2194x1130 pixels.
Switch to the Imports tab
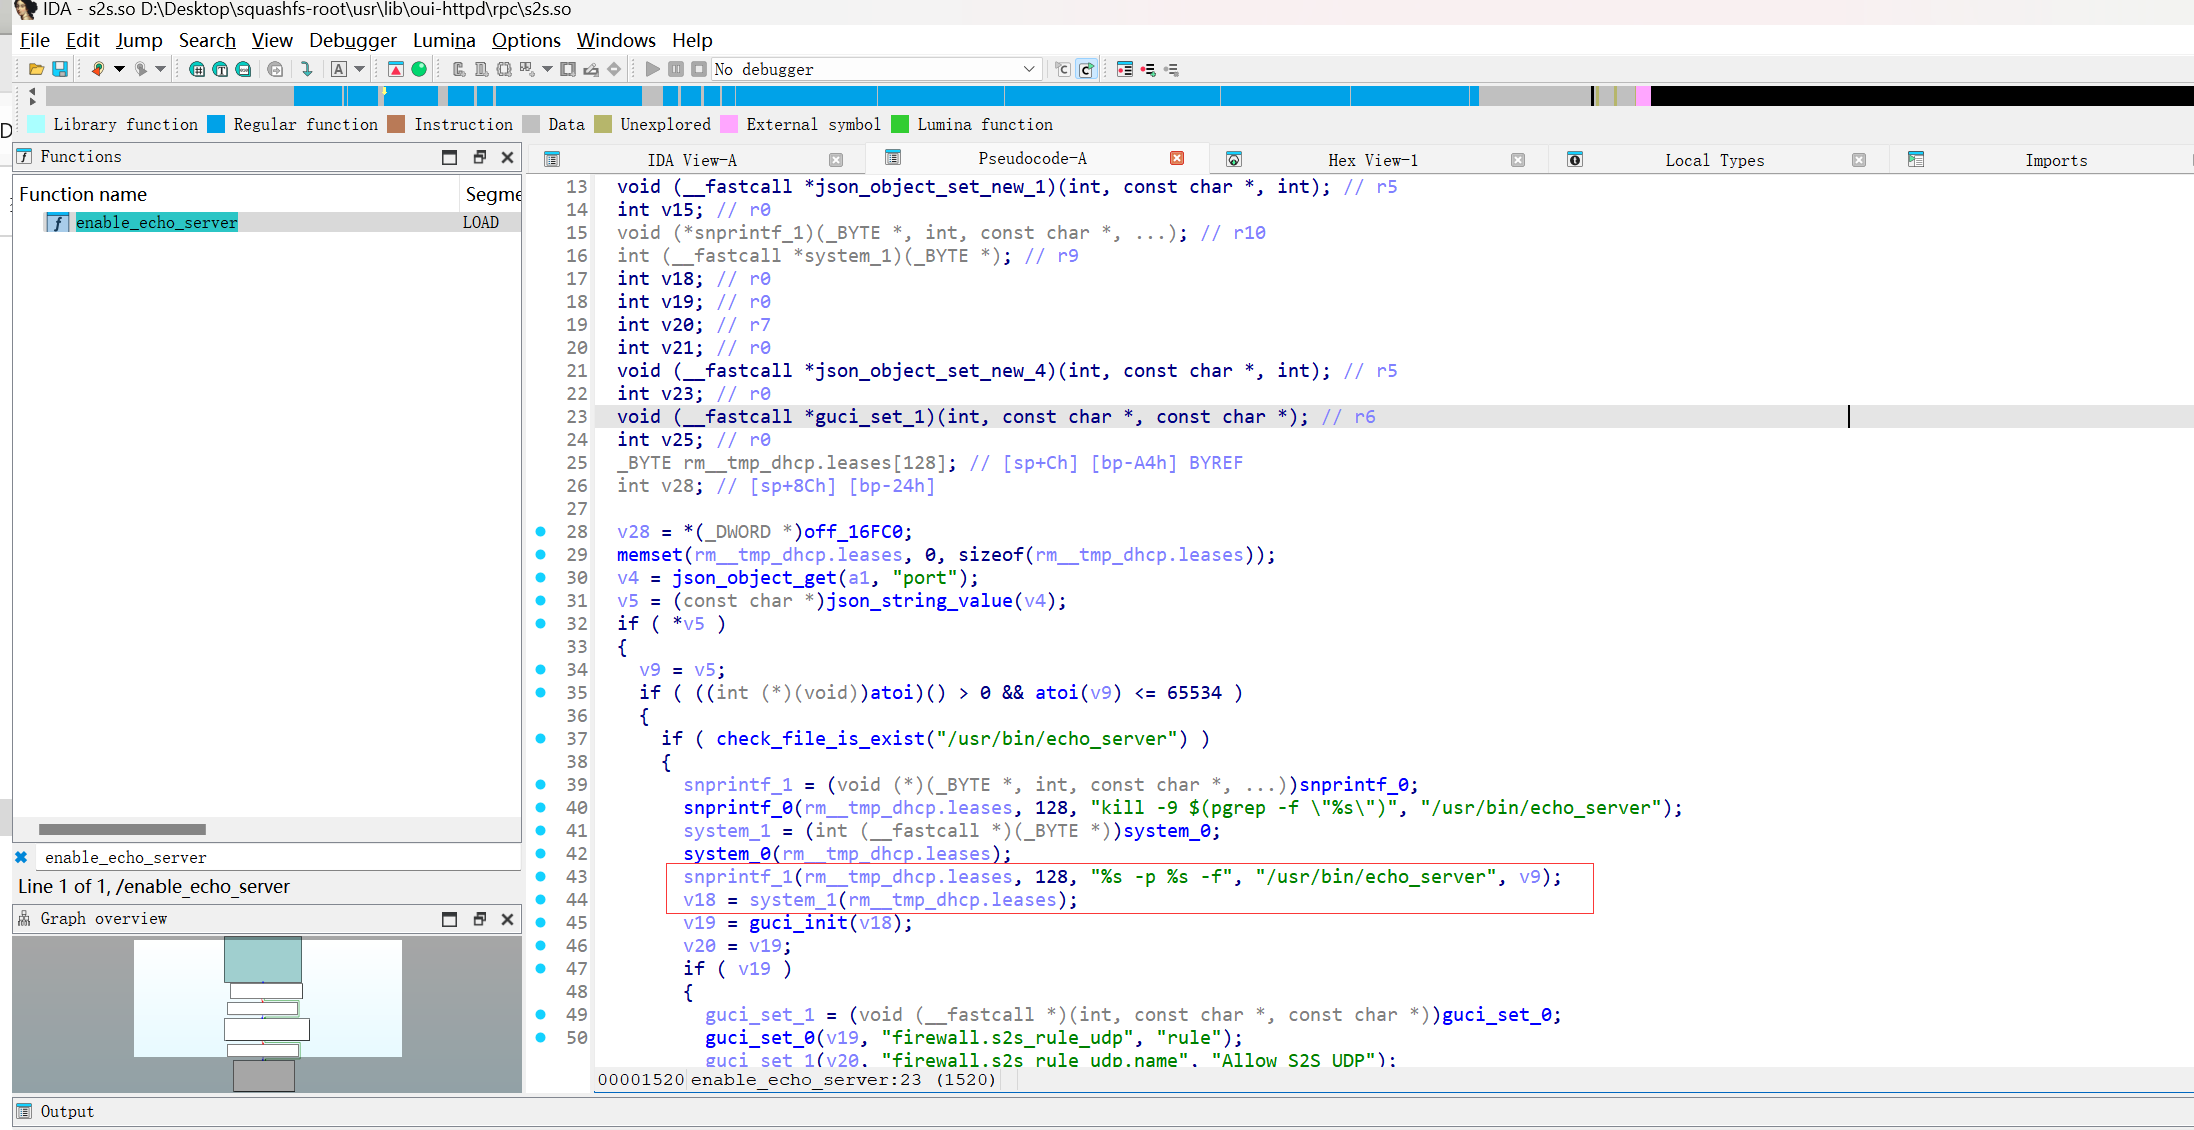tap(2056, 160)
